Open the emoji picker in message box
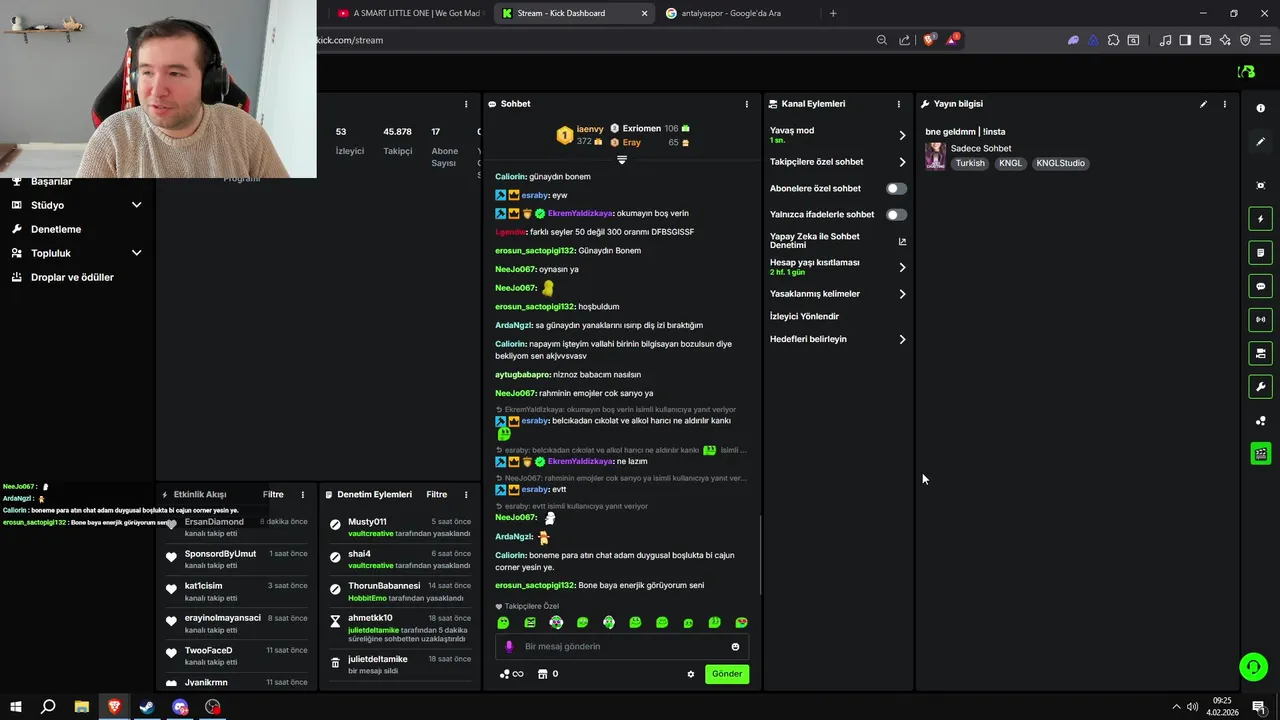The image size is (1280, 720). pyautogui.click(x=735, y=647)
